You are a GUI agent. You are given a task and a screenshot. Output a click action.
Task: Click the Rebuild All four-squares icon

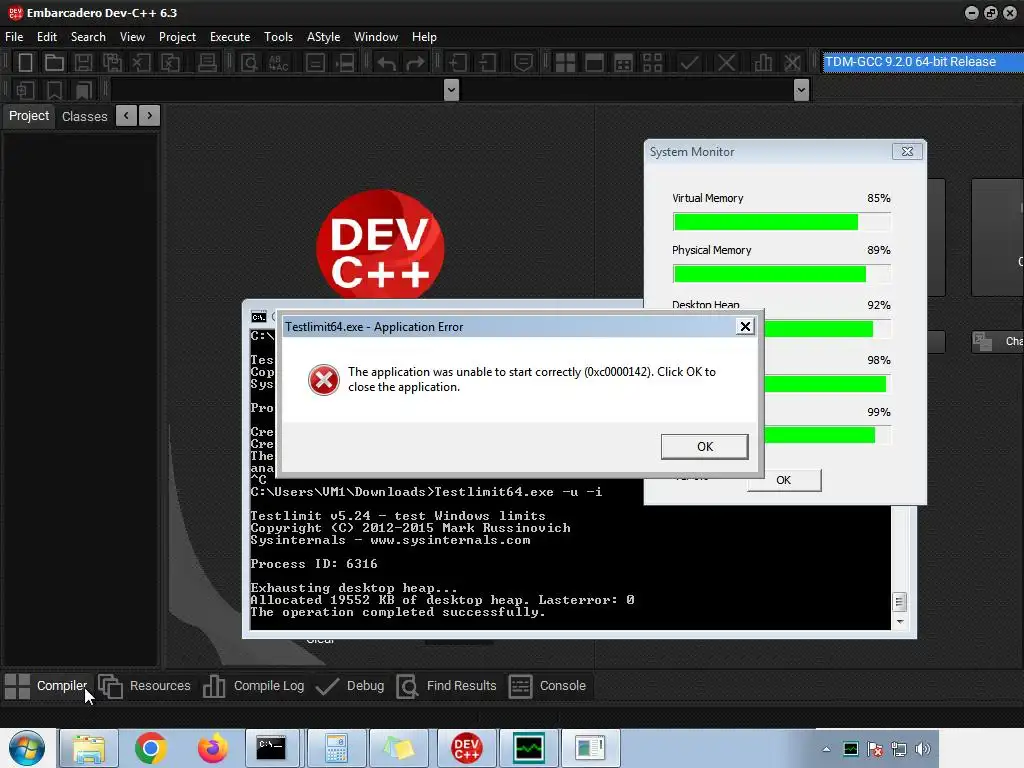pos(652,63)
